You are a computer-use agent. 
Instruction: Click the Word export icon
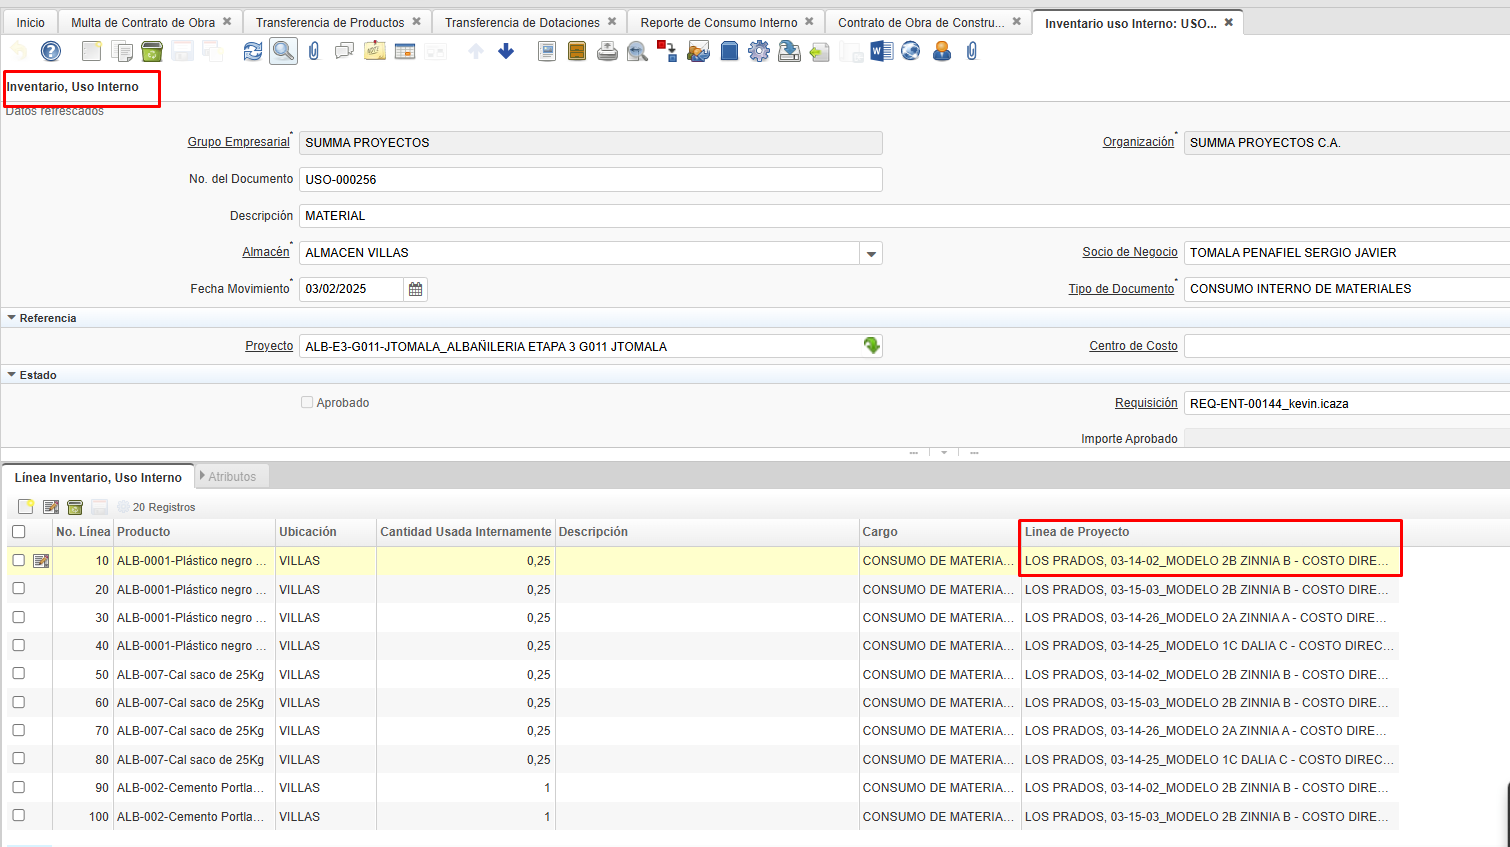click(x=881, y=51)
